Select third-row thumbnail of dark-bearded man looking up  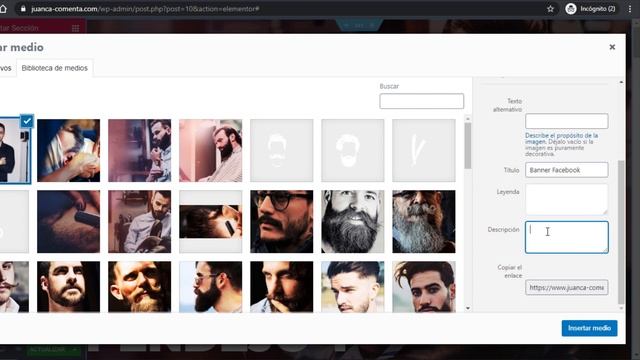[69, 287]
